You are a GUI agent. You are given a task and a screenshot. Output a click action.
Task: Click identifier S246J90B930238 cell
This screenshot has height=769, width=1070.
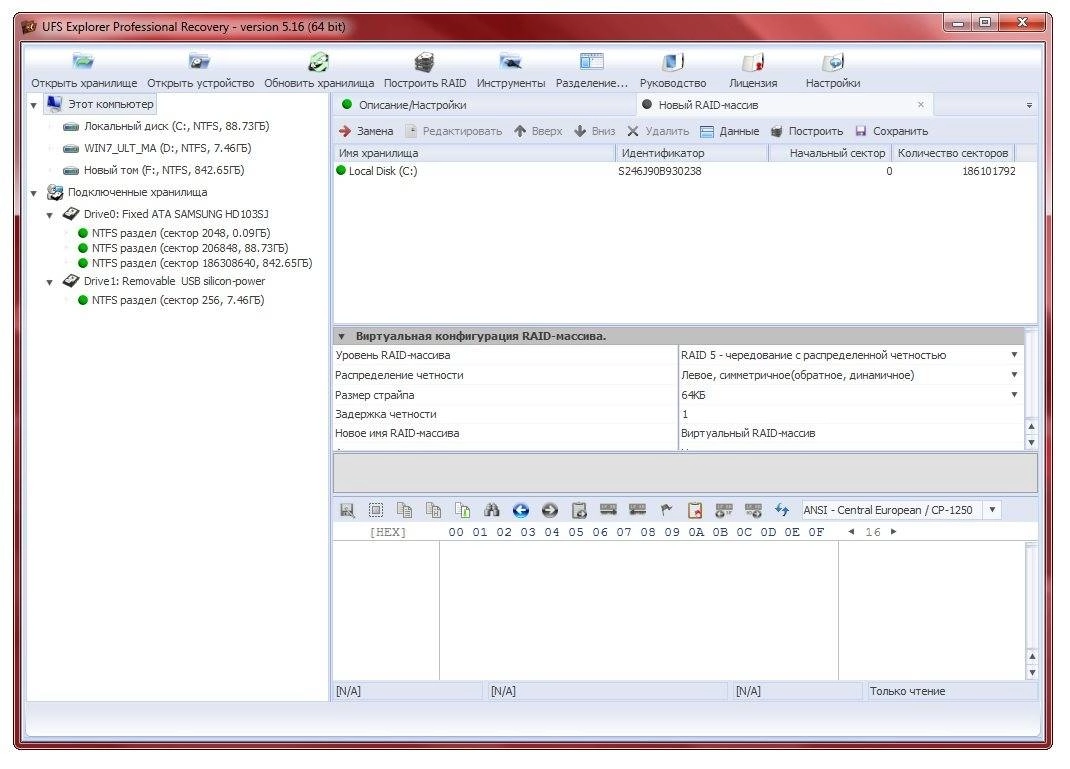[x=659, y=171]
